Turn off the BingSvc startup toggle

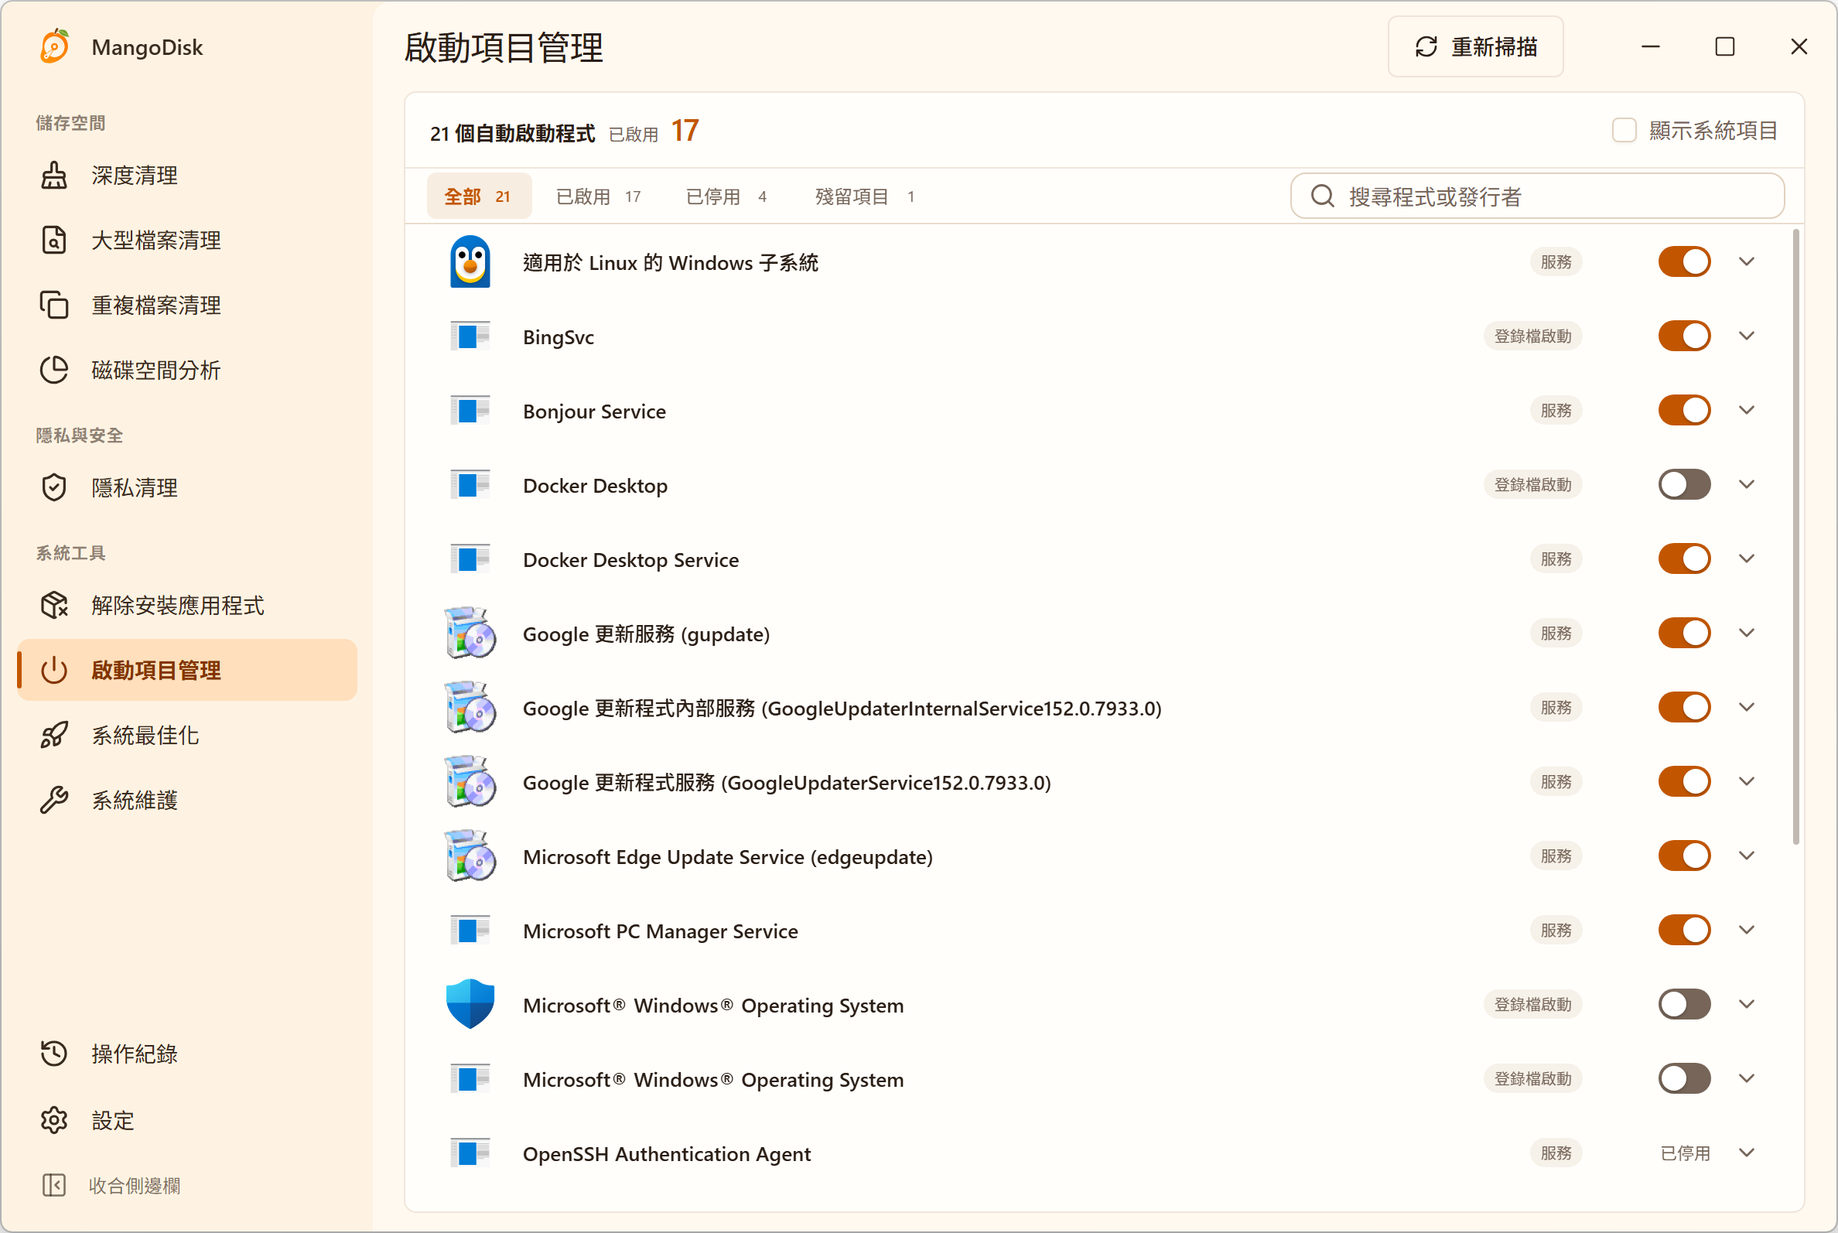1684,336
